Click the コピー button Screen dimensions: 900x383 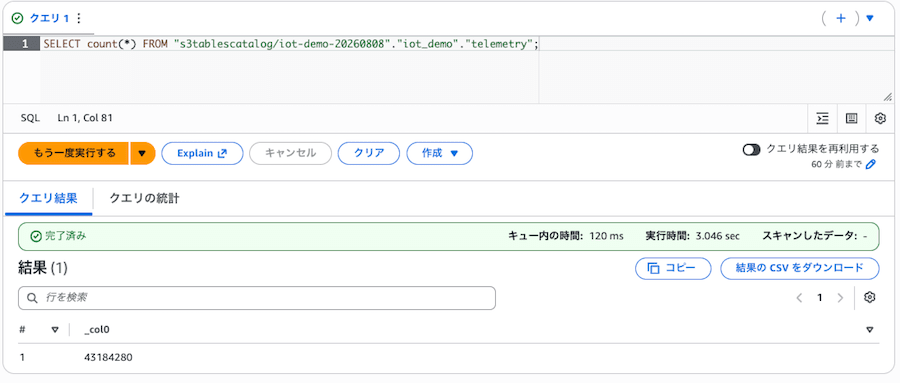673,268
